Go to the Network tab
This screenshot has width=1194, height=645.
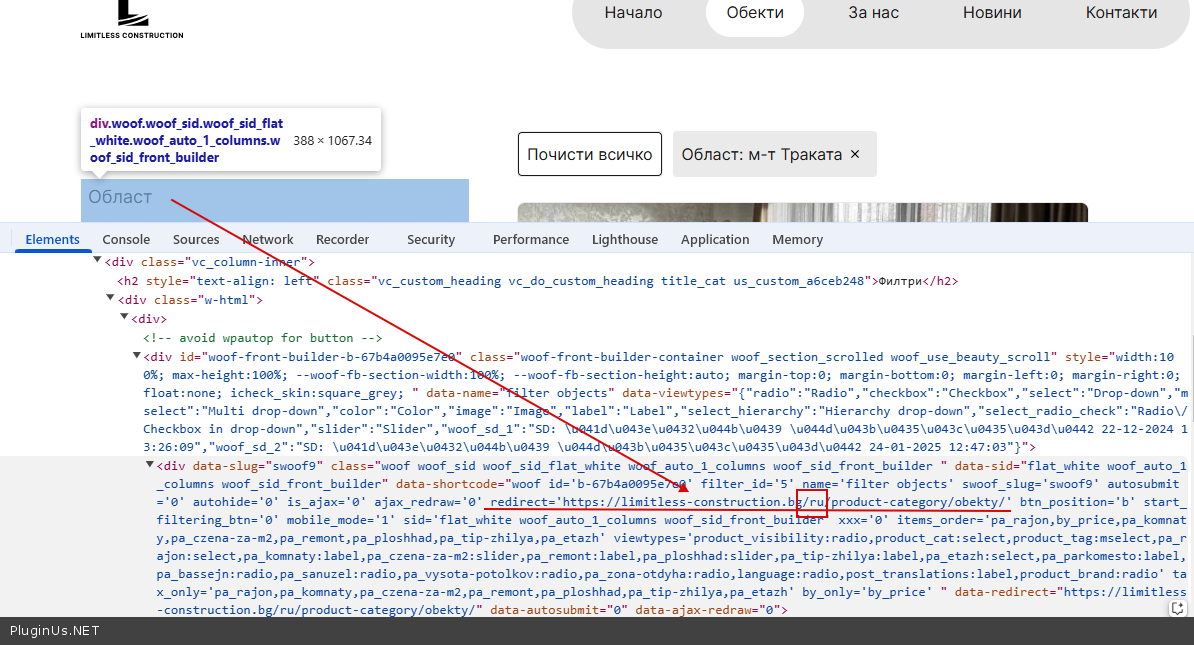pos(268,240)
